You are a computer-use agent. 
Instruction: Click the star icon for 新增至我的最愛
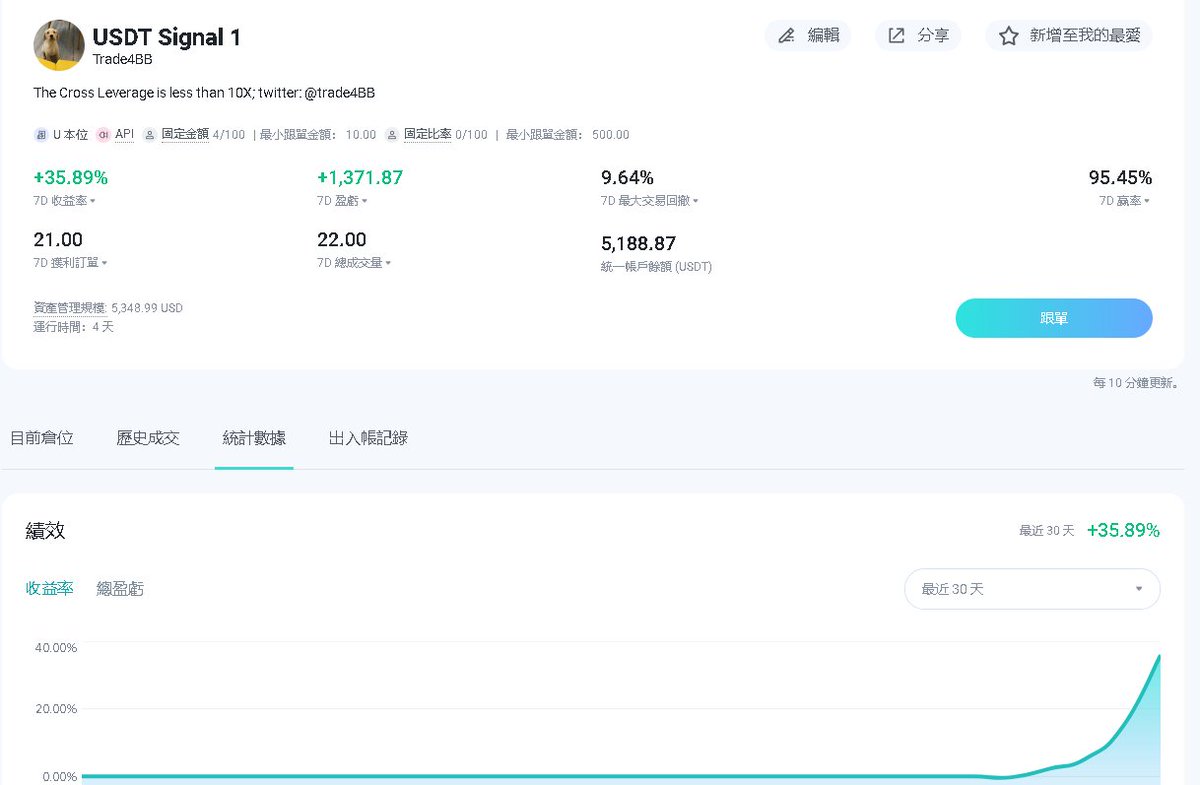point(1009,35)
